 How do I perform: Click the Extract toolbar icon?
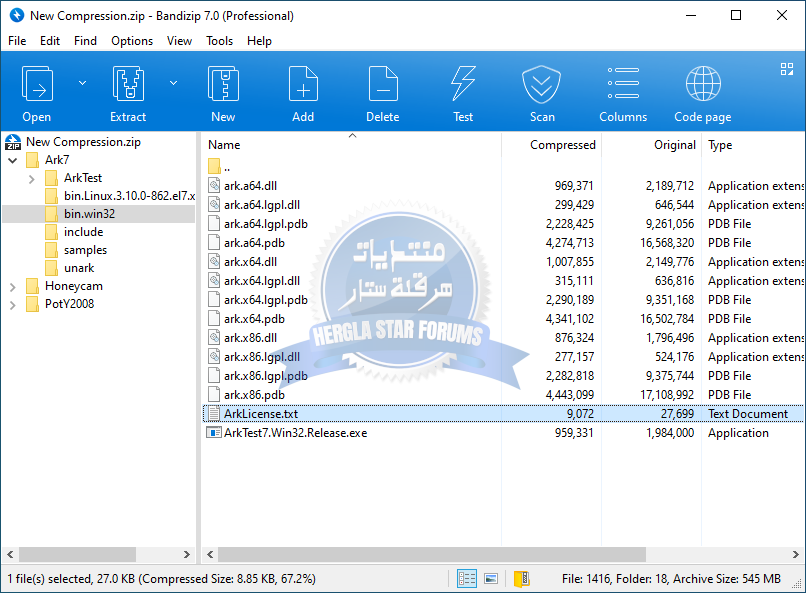click(x=128, y=84)
